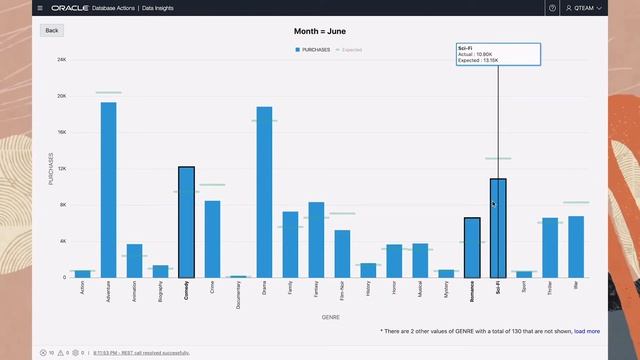Screen dimensions: 640x360
Task: Select the Biography bar
Action: coord(160,271)
